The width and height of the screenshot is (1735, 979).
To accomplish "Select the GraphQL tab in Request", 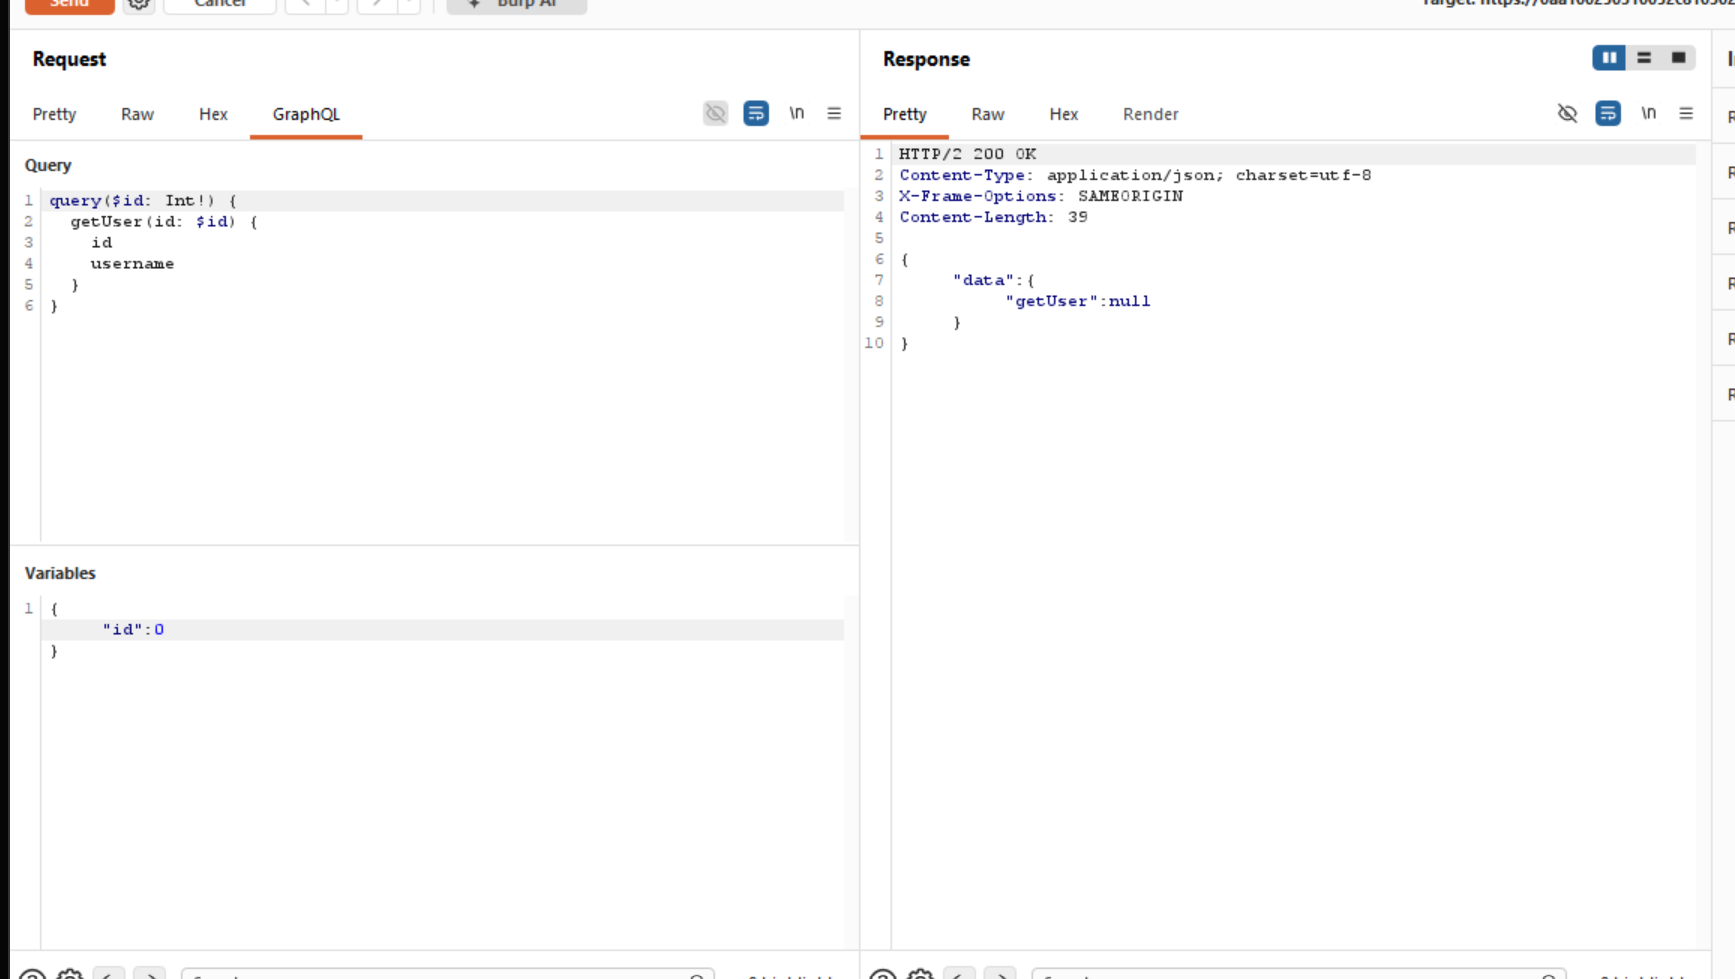I will (x=306, y=114).
